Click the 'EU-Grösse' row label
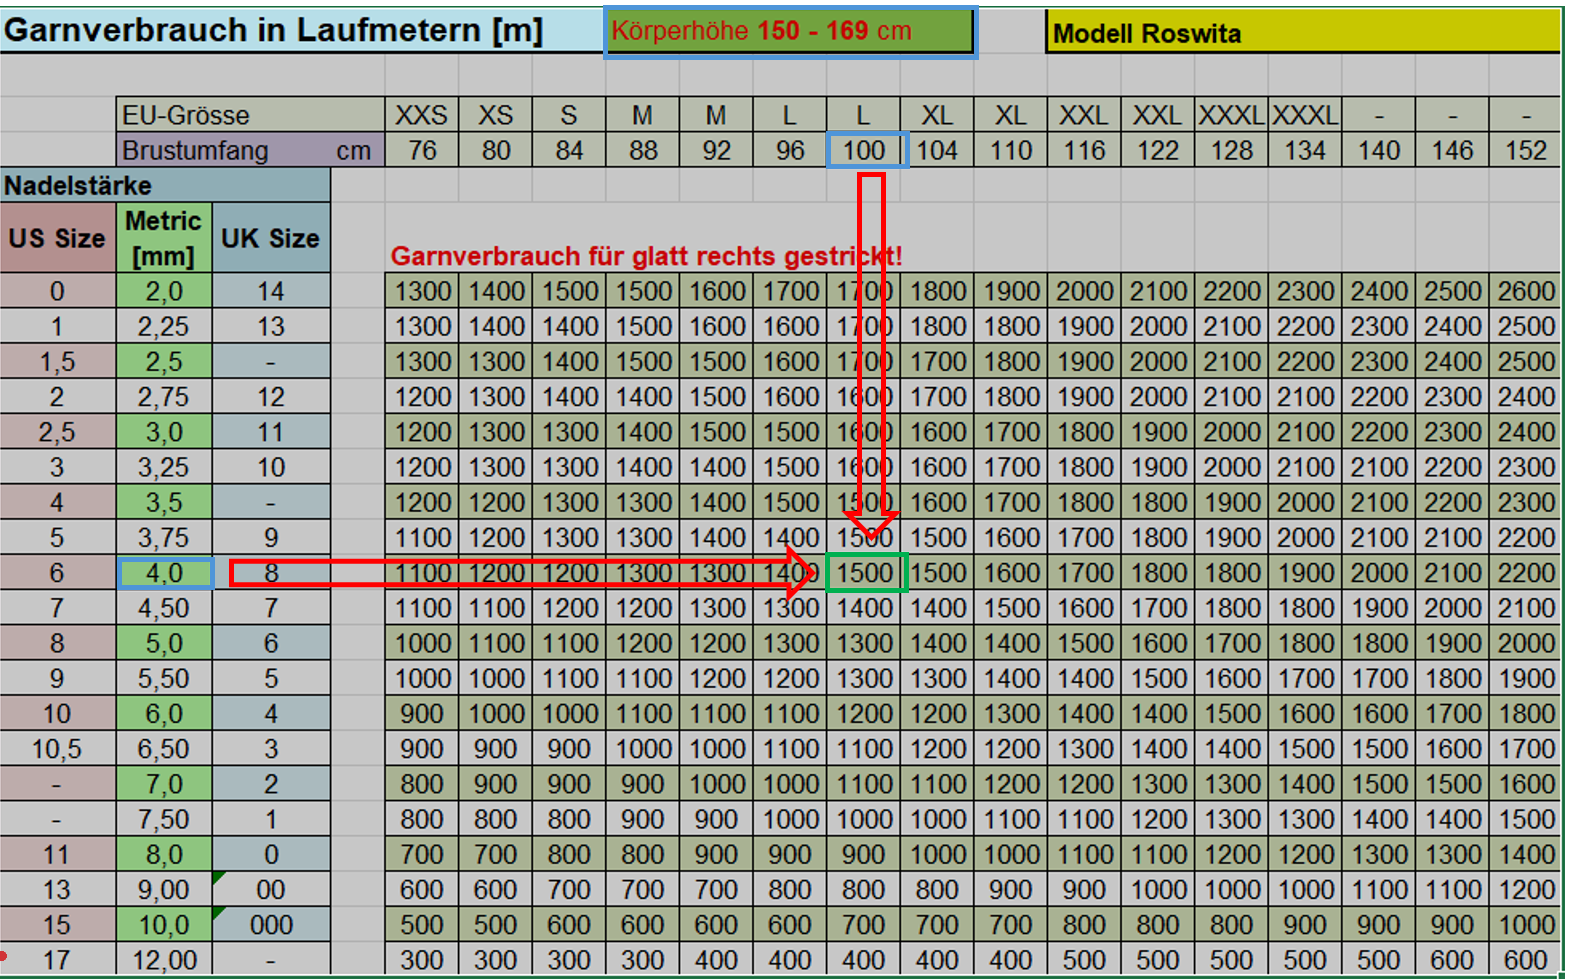Screen dimensions: 1570x979 [x=186, y=115]
